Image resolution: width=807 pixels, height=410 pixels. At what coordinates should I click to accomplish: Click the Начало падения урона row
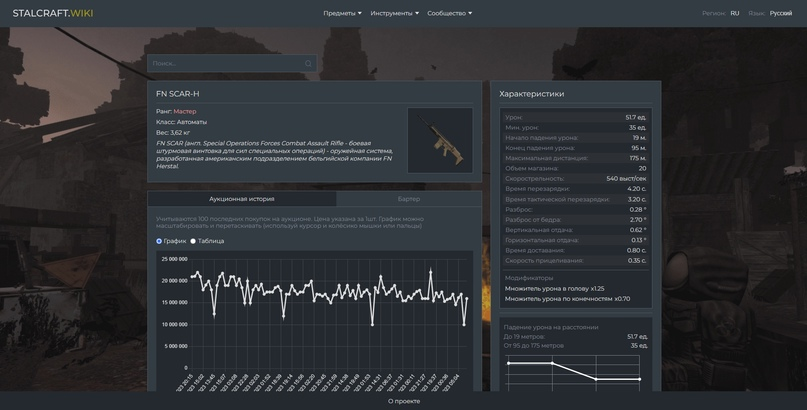pyautogui.click(x=575, y=138)
